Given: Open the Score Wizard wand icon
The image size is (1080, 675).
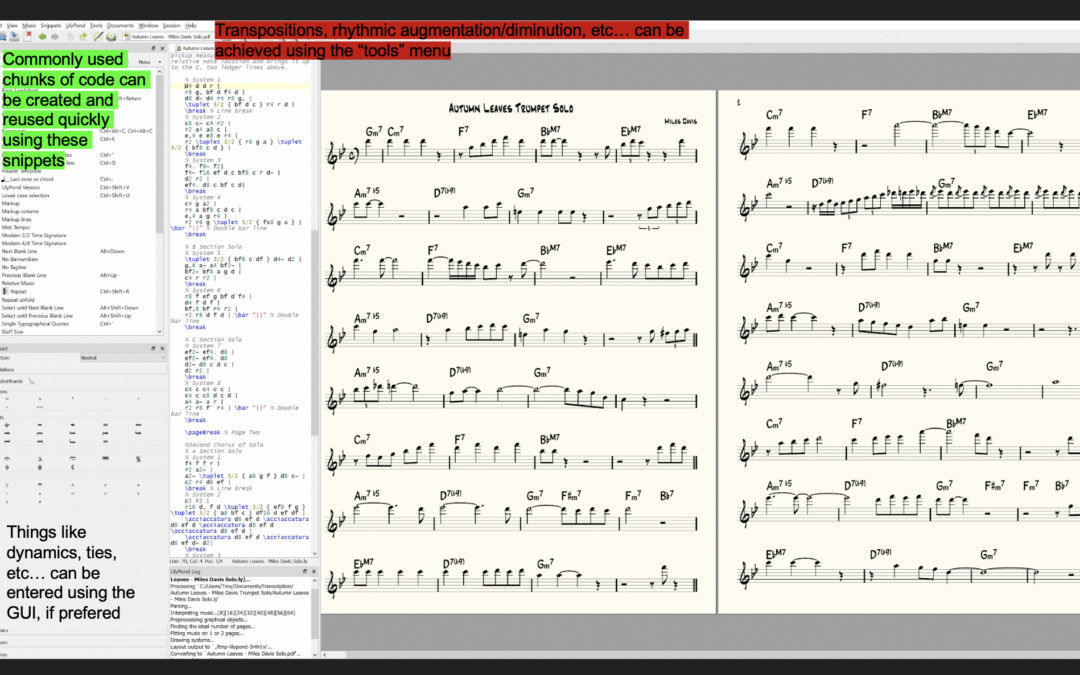Looking at the screenshot, I should pos(98,37).
